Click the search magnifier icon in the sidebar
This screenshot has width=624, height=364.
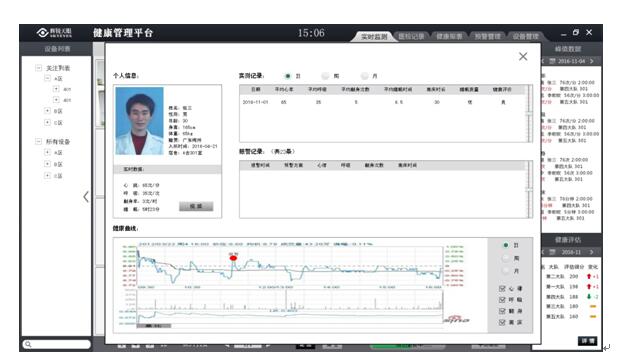[x=28, y=345]
